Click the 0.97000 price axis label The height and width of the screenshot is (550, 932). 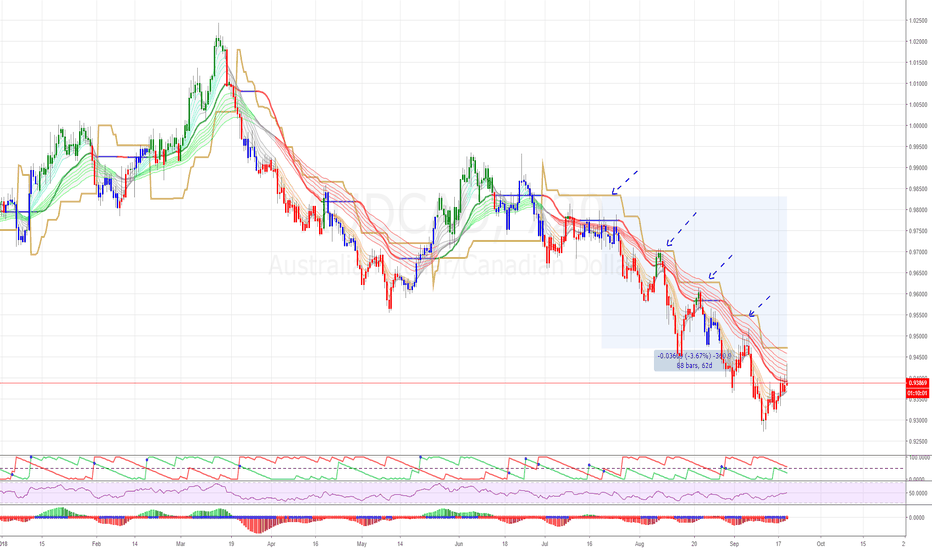pos(918,252)
